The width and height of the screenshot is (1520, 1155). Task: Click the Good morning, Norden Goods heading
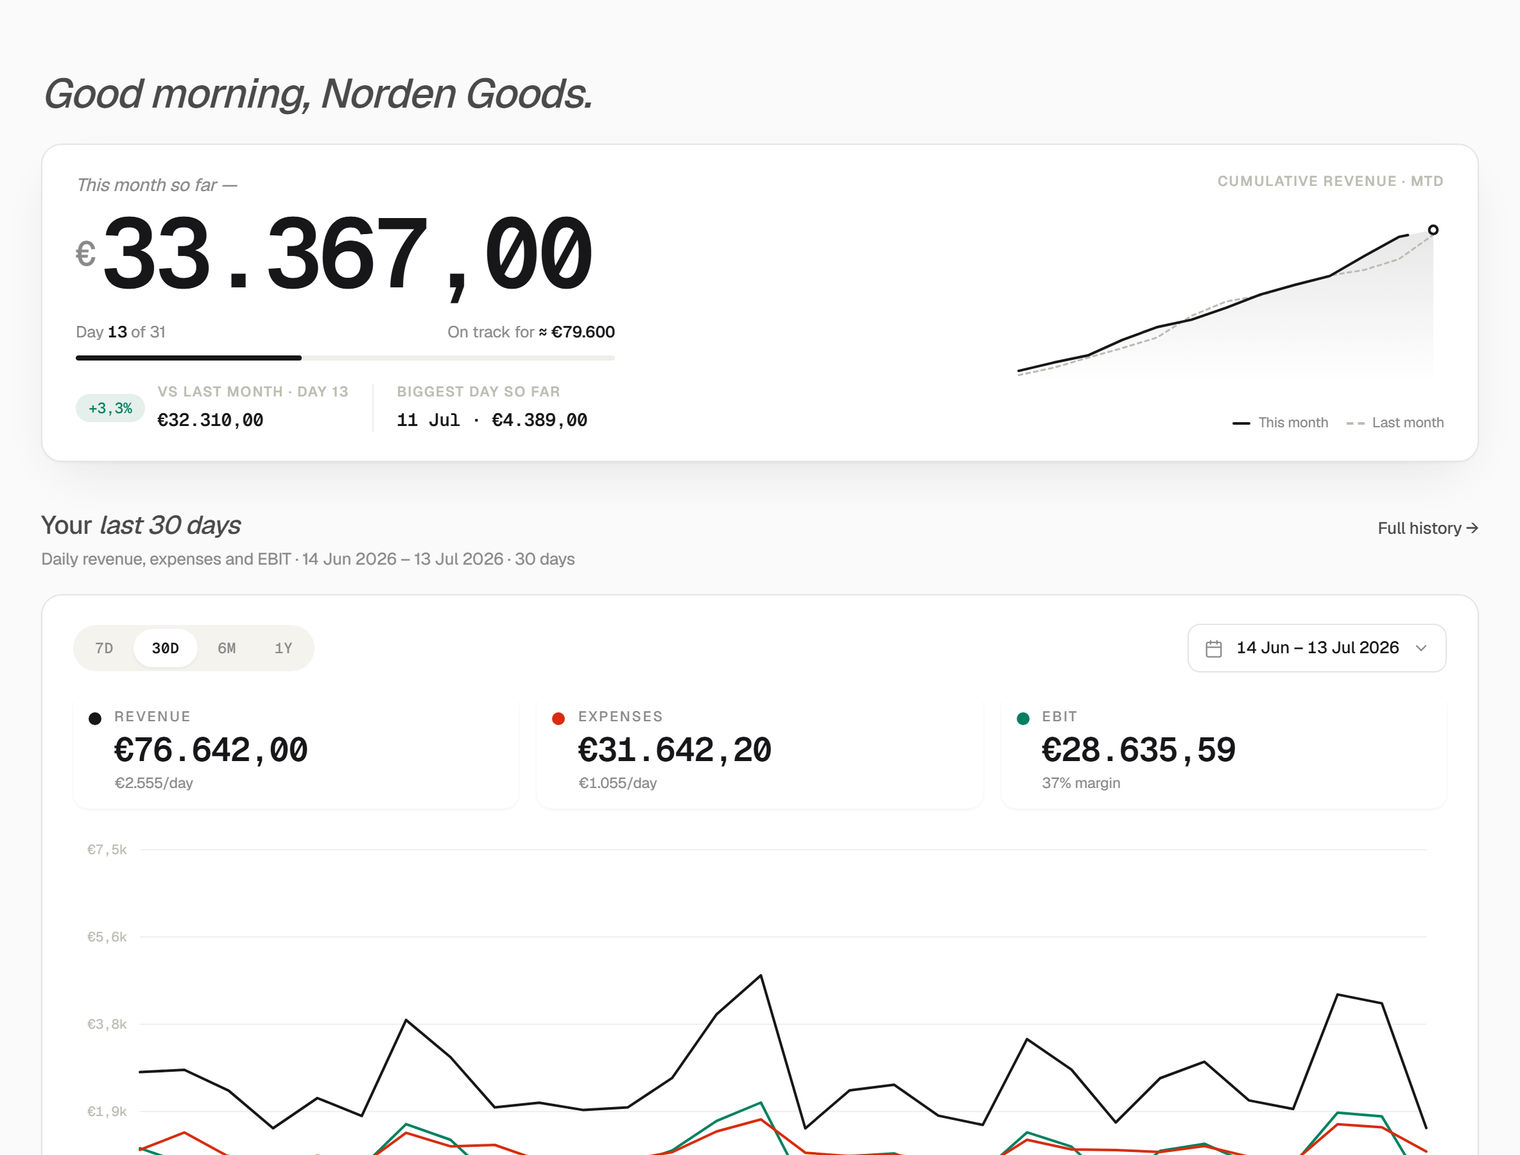tap(318, 94)
